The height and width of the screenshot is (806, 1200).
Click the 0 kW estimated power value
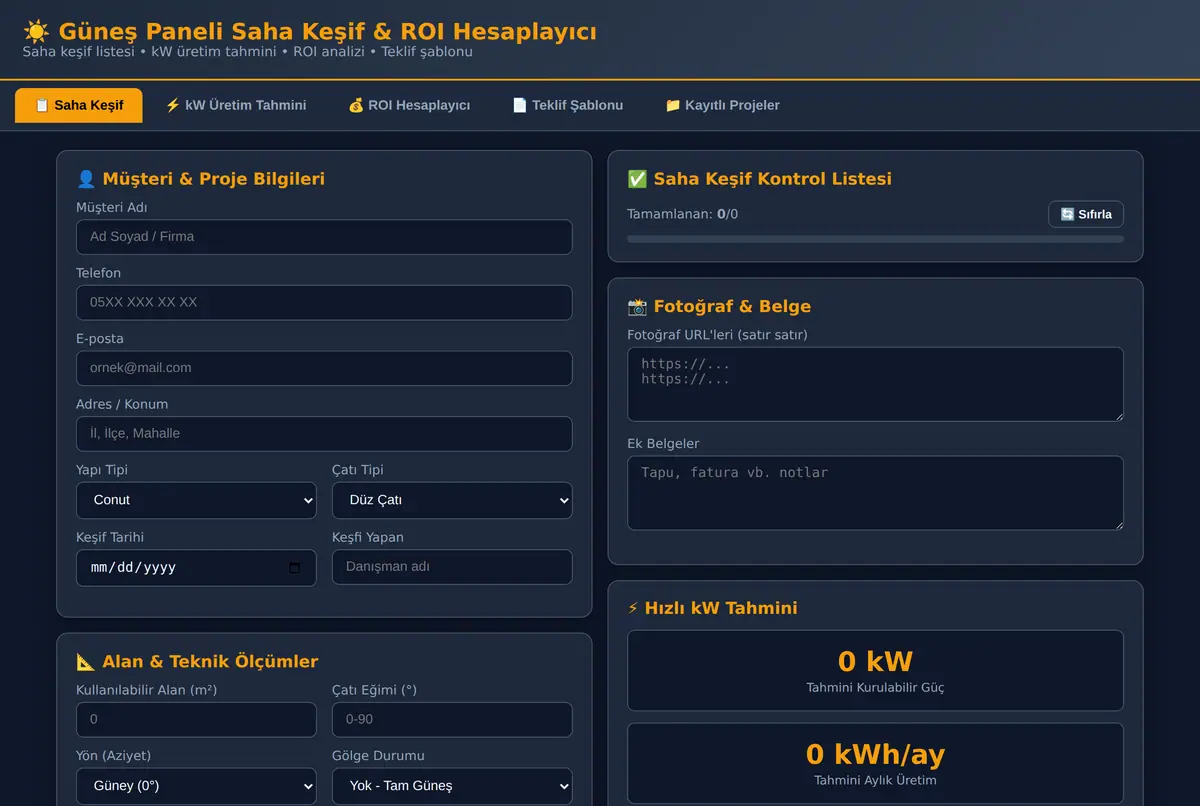click(x=875, y=661)
